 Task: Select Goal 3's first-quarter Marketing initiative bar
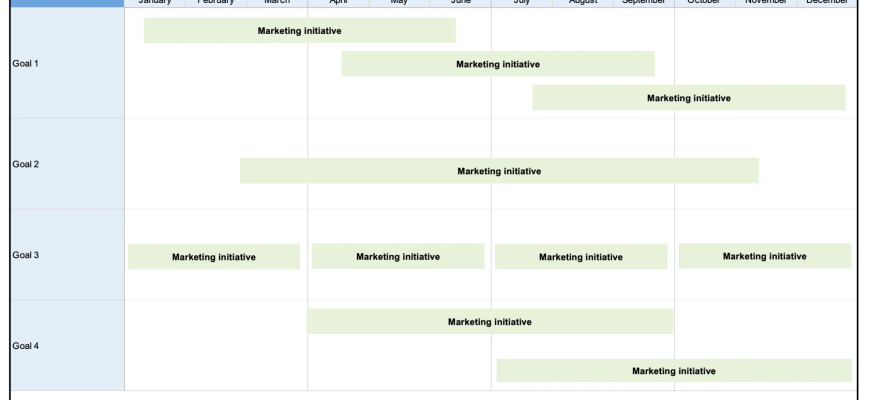213,257
